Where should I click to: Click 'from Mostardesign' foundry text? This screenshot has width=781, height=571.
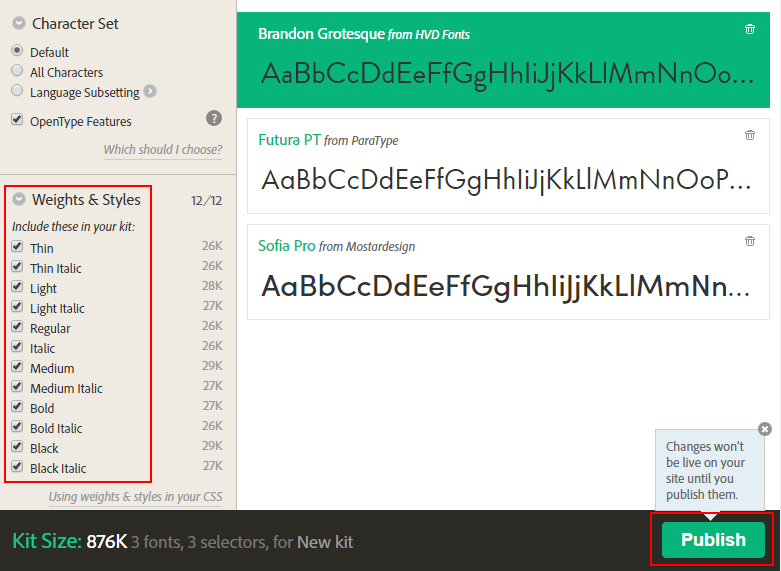(x=367, y=247)
